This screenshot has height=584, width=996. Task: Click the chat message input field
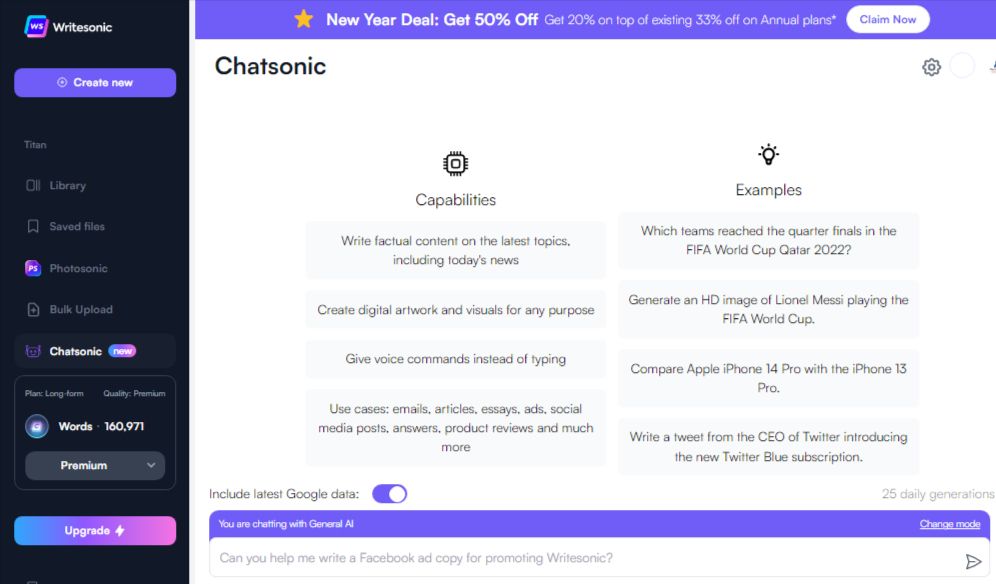click(x=580, y=558)
